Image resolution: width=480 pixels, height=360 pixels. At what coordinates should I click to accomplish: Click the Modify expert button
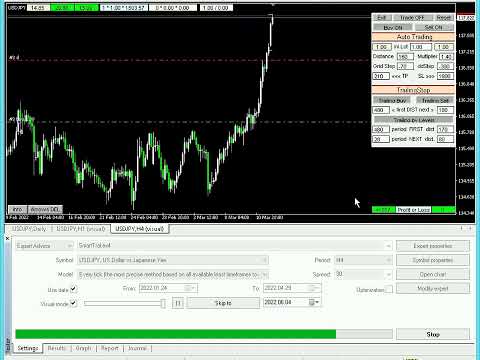click(x=433, y=288)
